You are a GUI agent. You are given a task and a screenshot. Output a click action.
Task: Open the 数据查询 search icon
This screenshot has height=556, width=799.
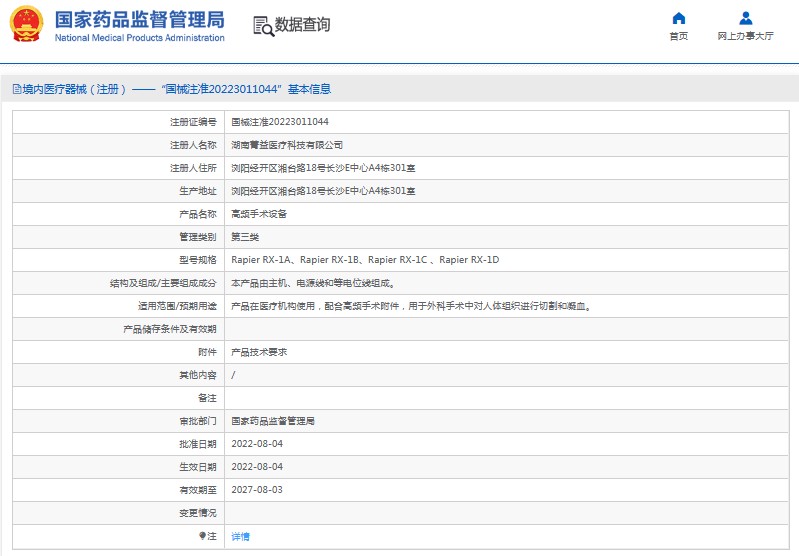263,26
